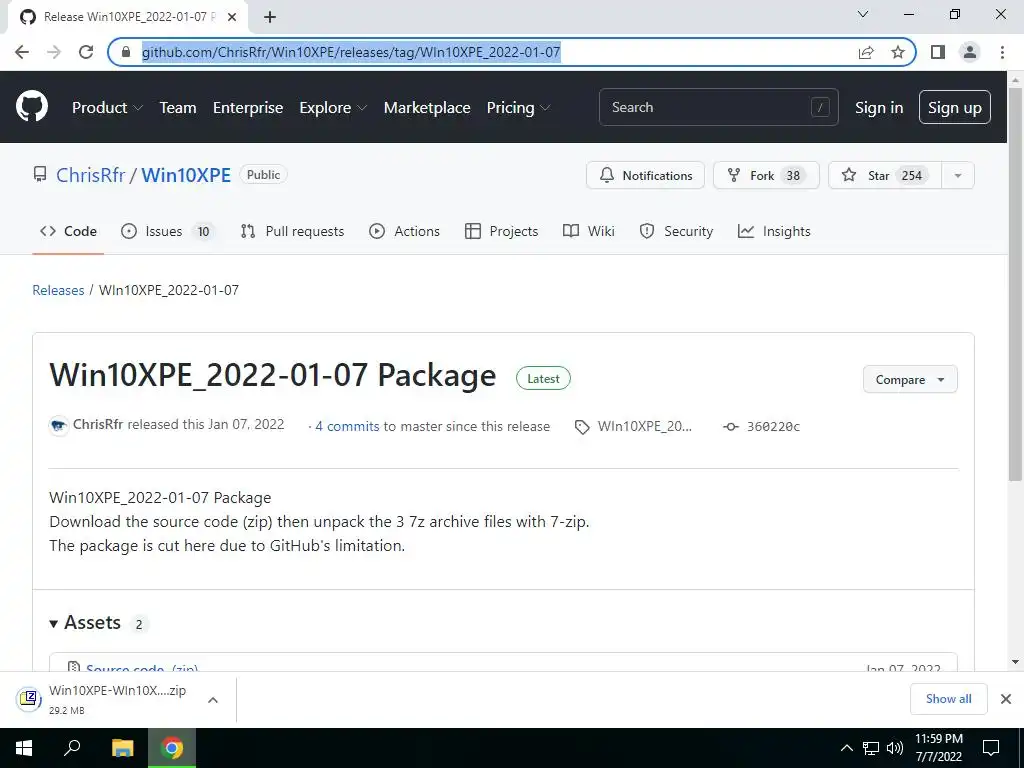The image size is (1024, 768).
Task: Click the GitHub Search field
Action: tap(718, 107)
